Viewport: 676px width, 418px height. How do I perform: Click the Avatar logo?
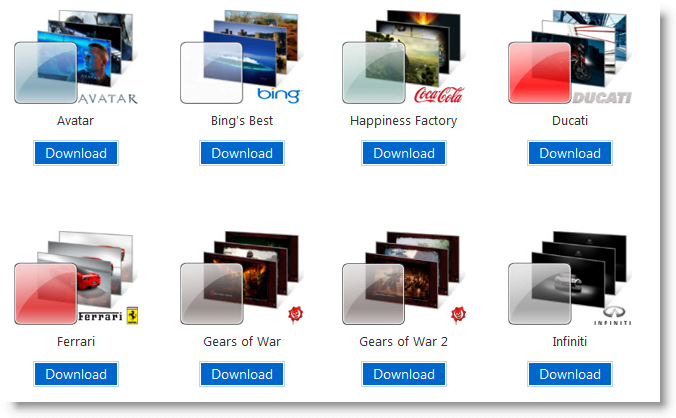pyautogui.click(x=108, y=99)
